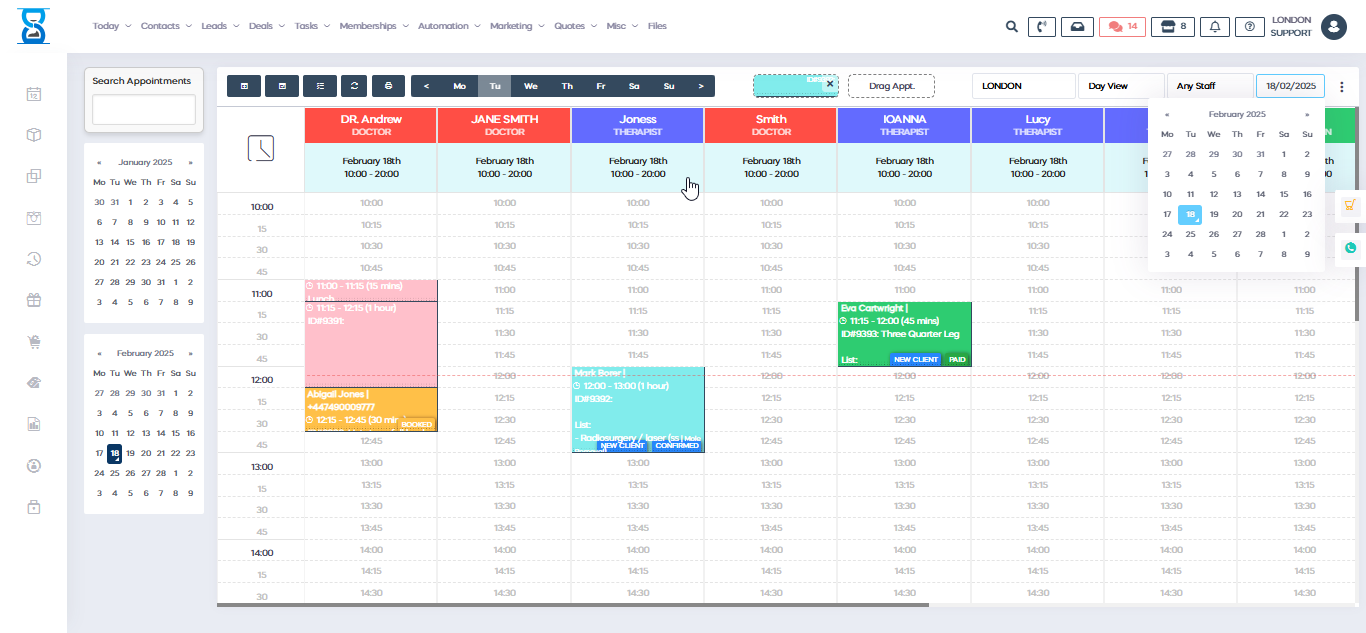Open the phone calls icon in header

coord(1042,27)
